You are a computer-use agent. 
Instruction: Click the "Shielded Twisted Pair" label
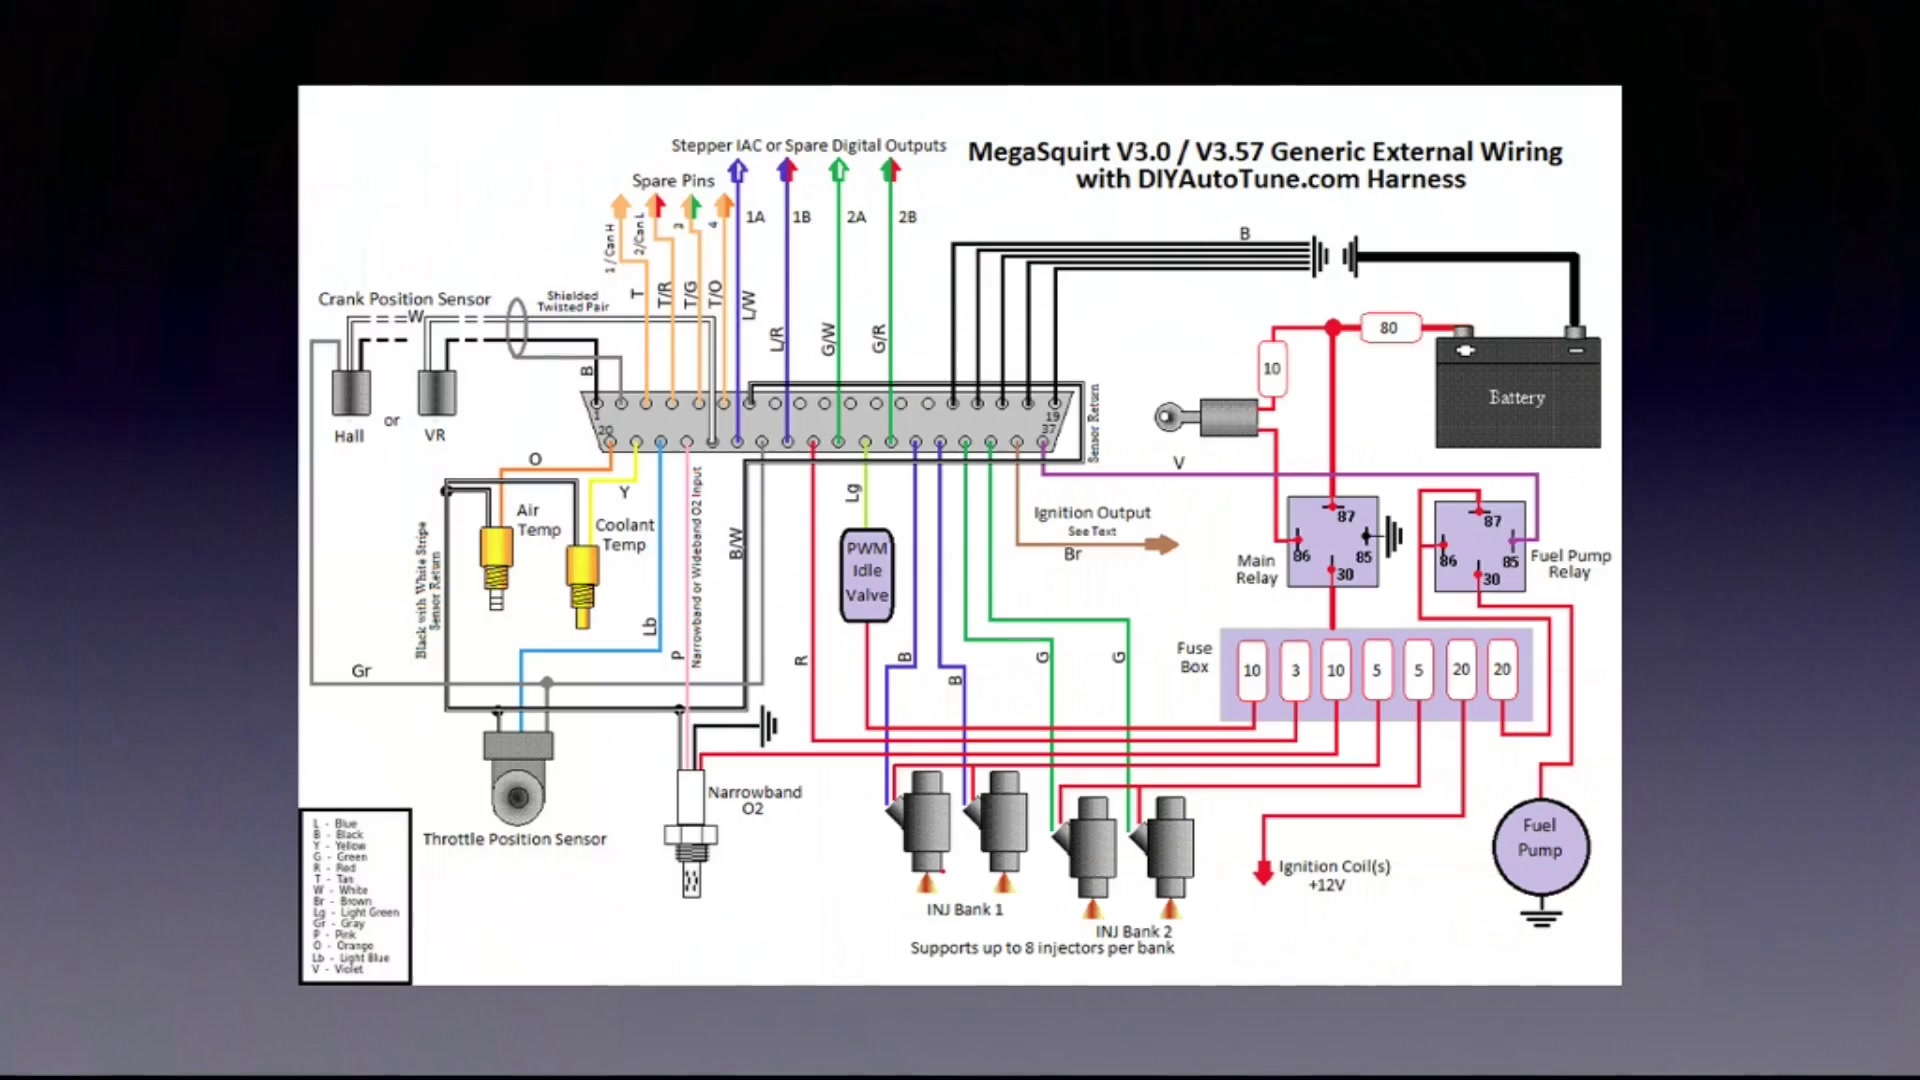click(573, 301)
